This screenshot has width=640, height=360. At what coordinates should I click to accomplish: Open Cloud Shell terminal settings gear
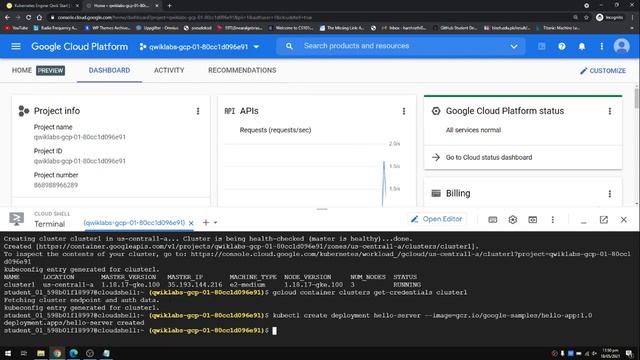pos(513,220)
